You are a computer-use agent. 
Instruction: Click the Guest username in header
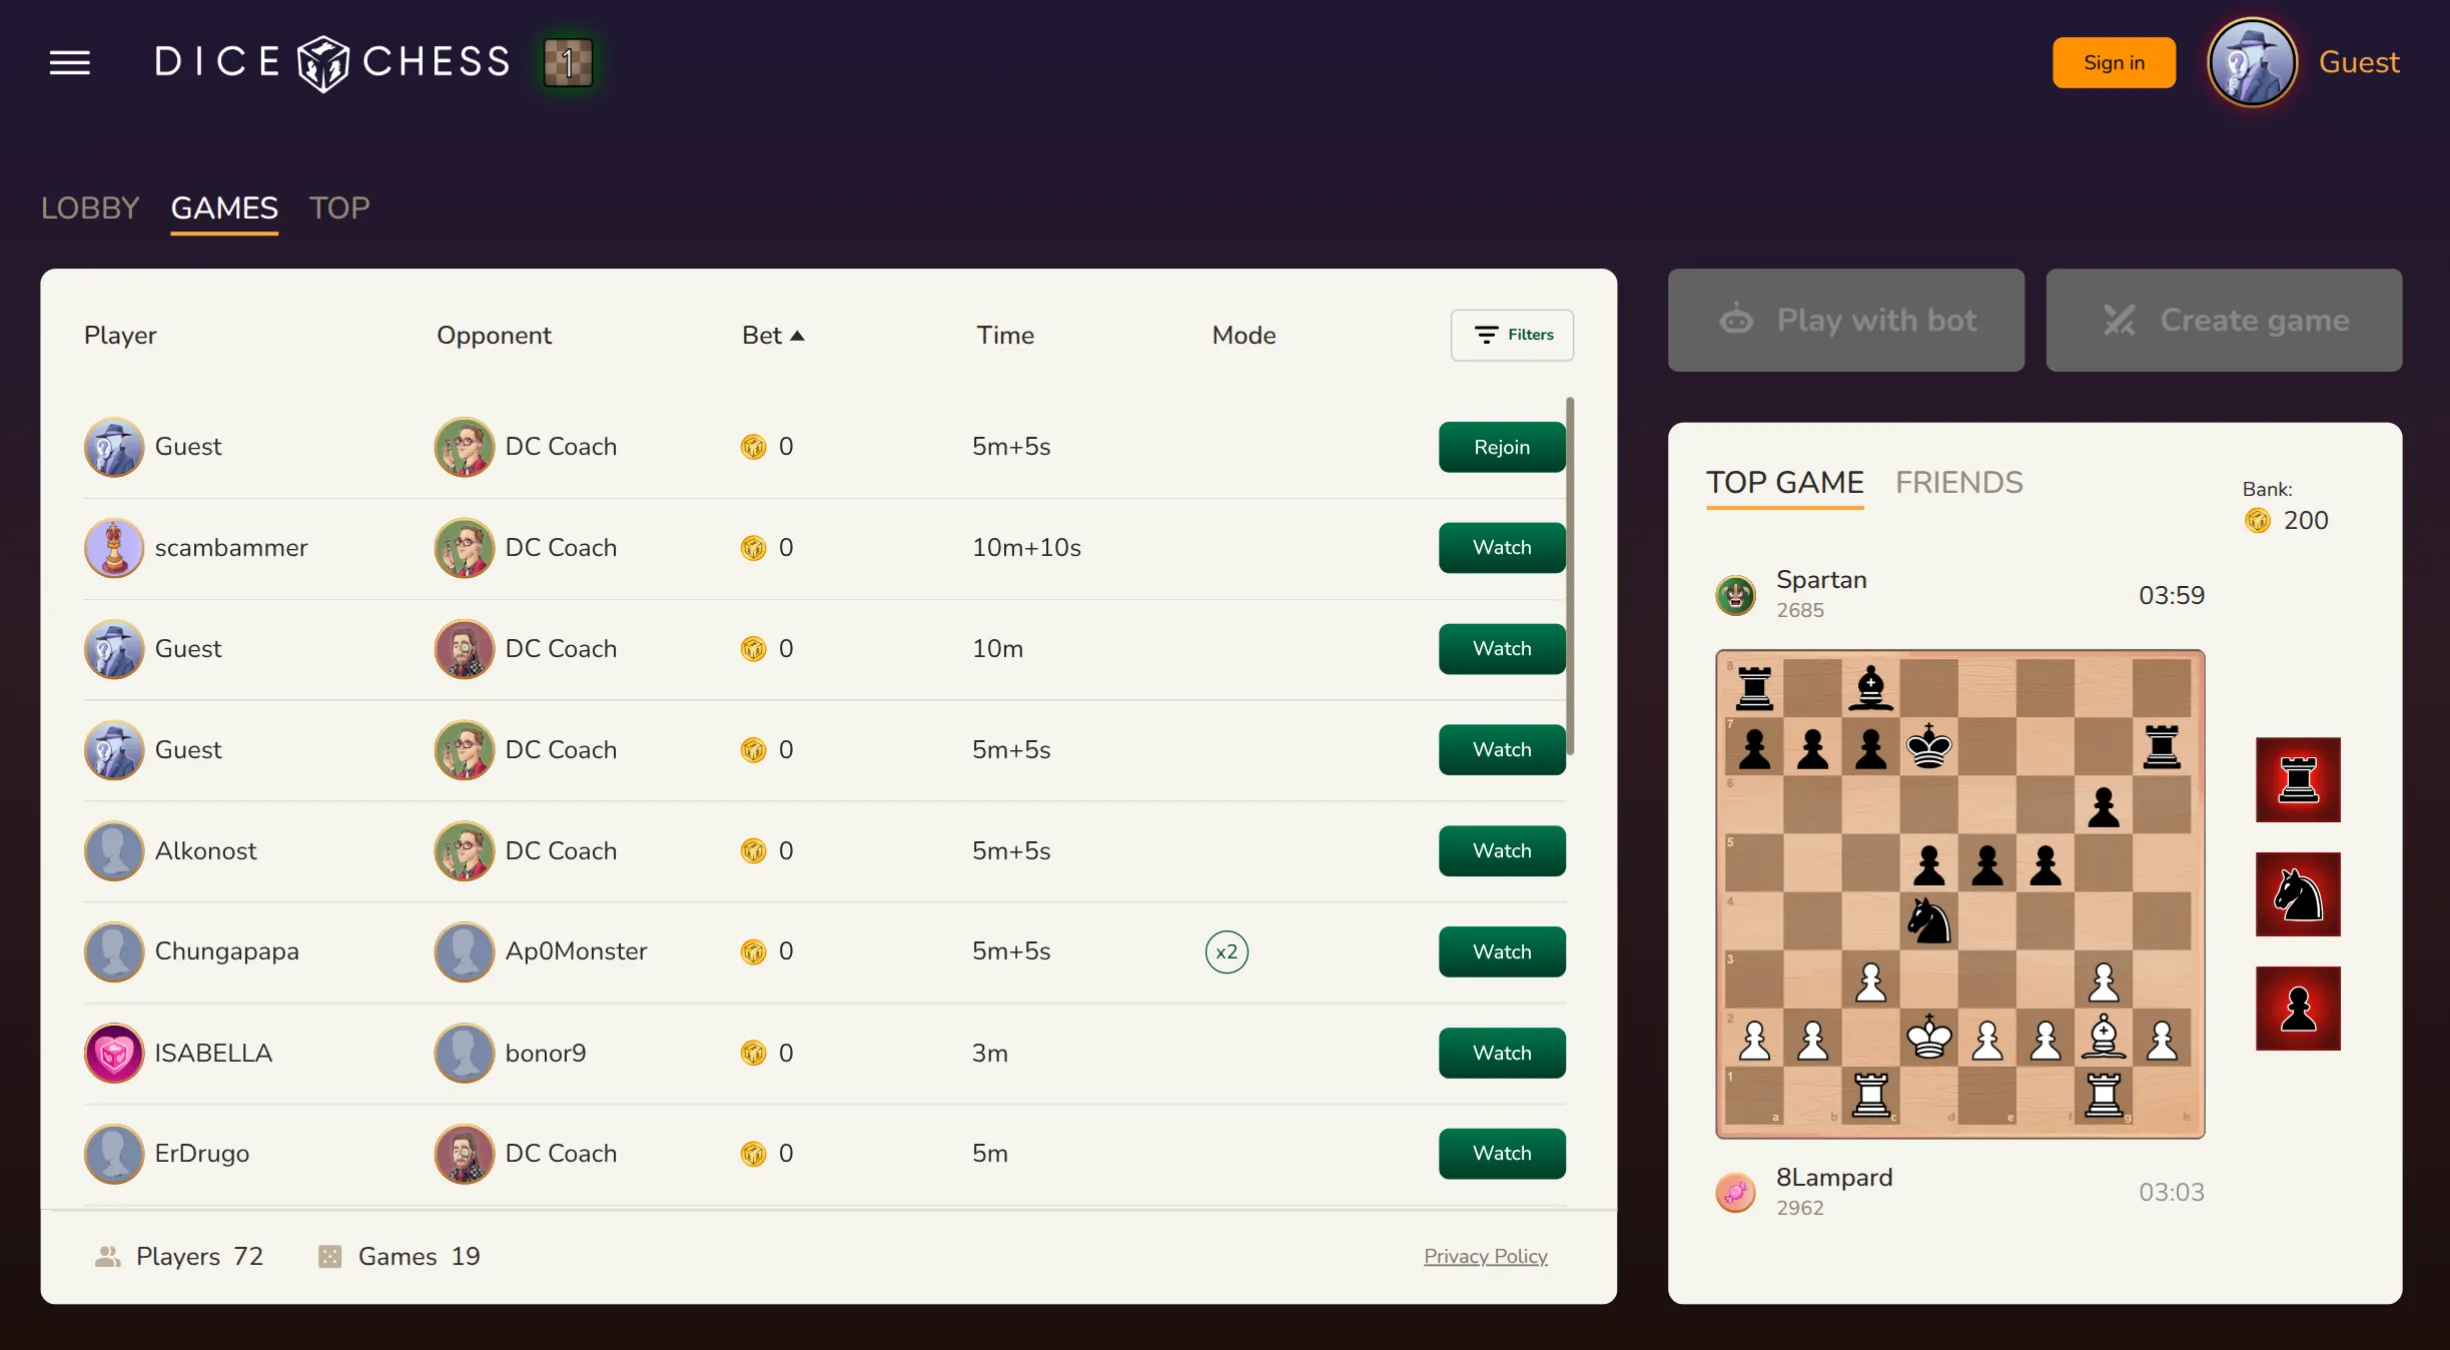click(2359, 63)
